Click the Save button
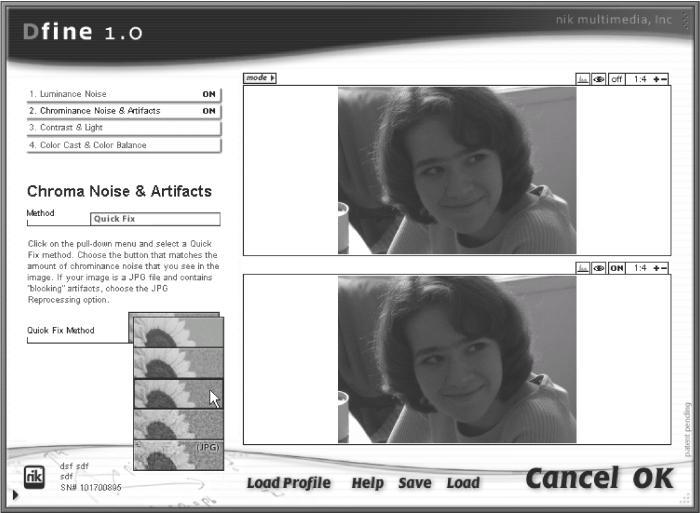This screenshot has width=700, height=513. (415, 483)
